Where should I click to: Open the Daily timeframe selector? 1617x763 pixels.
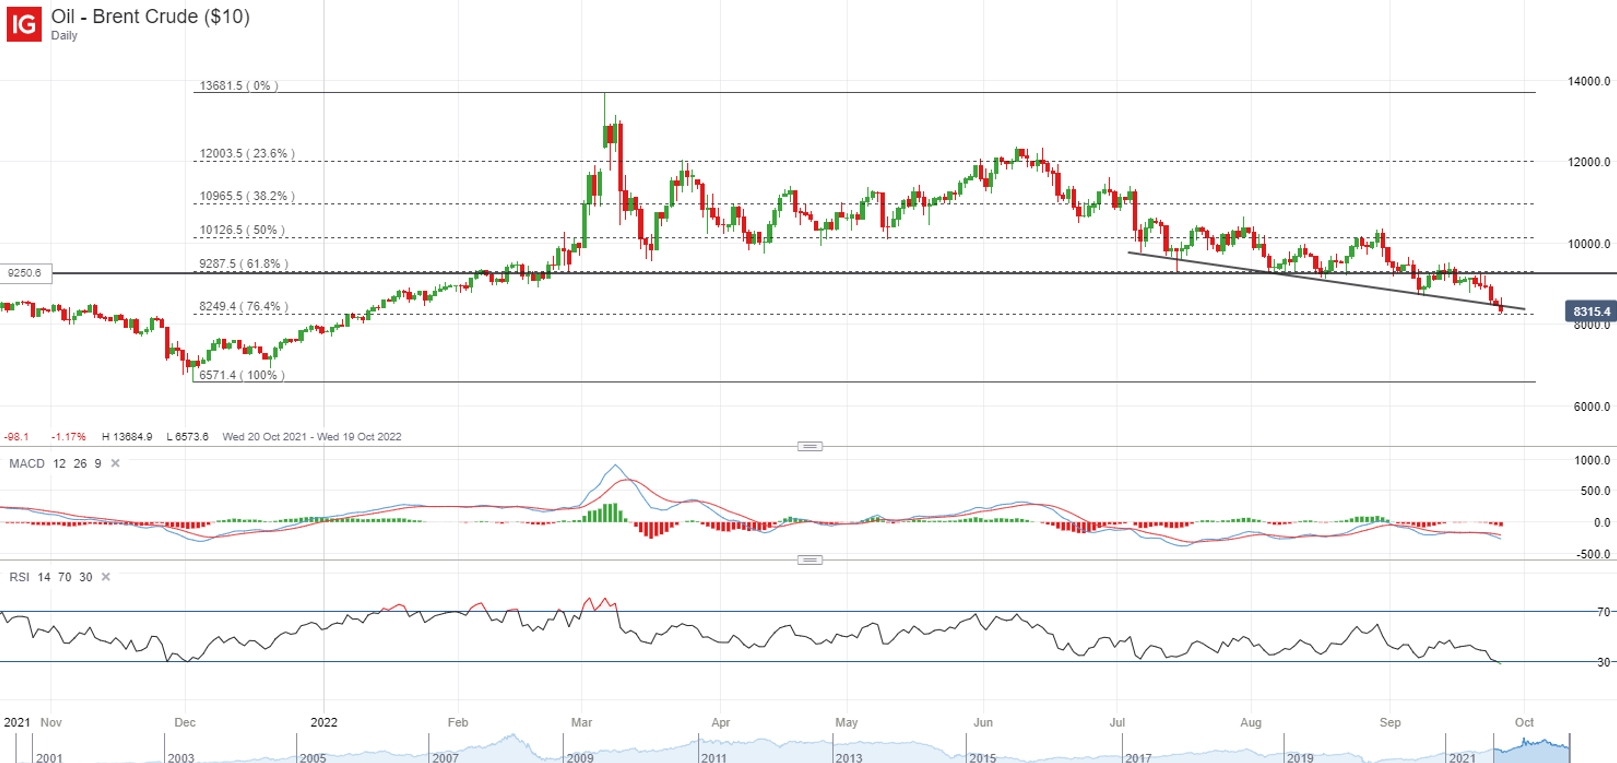tap(64, 36)
